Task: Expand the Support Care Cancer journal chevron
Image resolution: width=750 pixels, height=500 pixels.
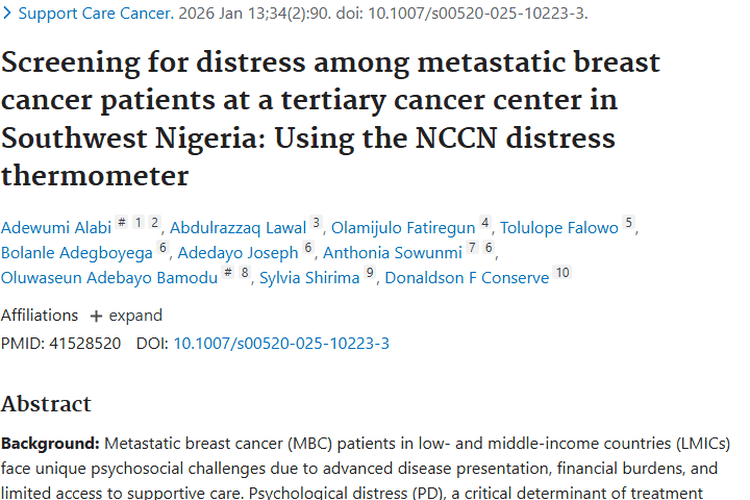Action: click(8, 14)
